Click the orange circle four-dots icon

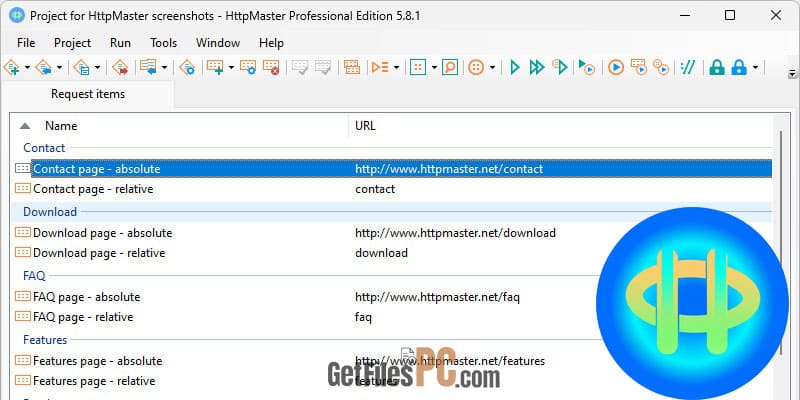pos(476,67)
